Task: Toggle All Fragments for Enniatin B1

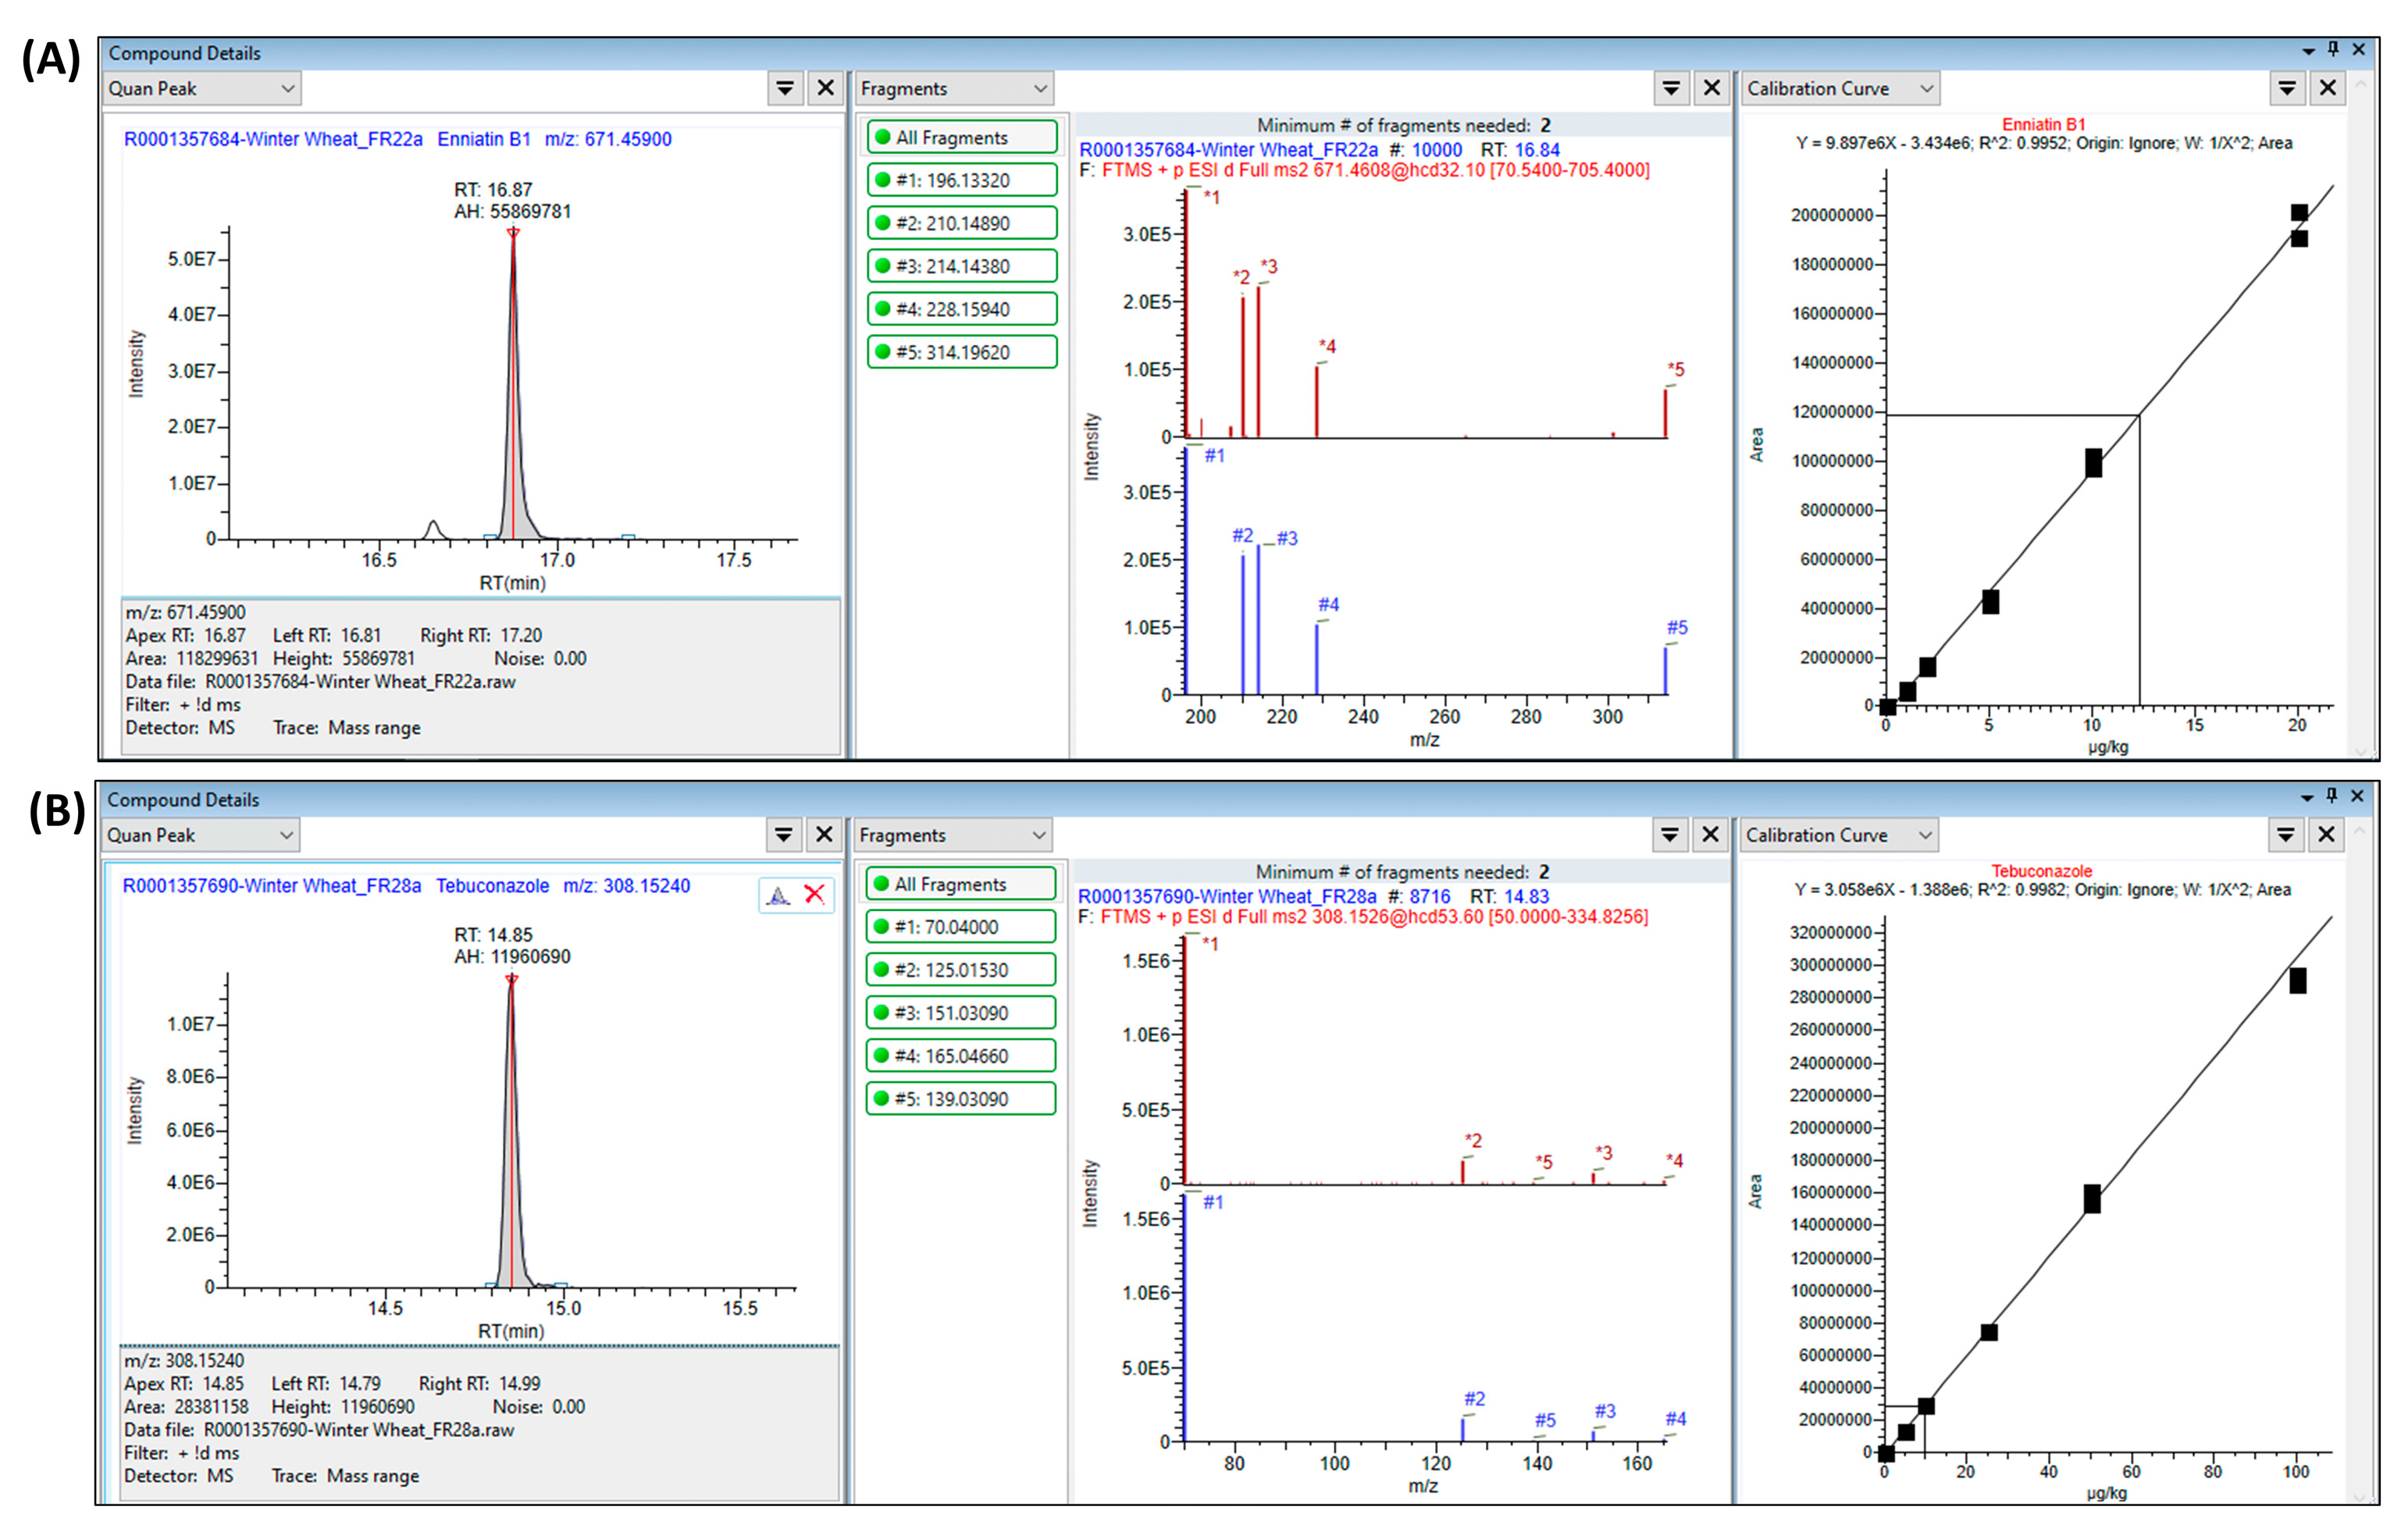Action: click(x=961, y=137)
